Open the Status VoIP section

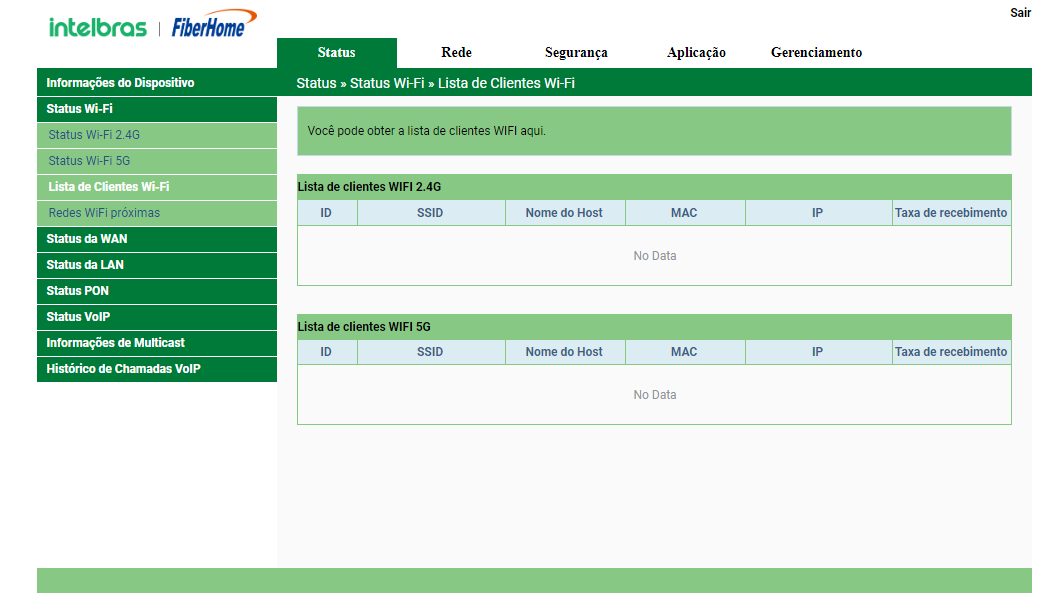[157, 317]
